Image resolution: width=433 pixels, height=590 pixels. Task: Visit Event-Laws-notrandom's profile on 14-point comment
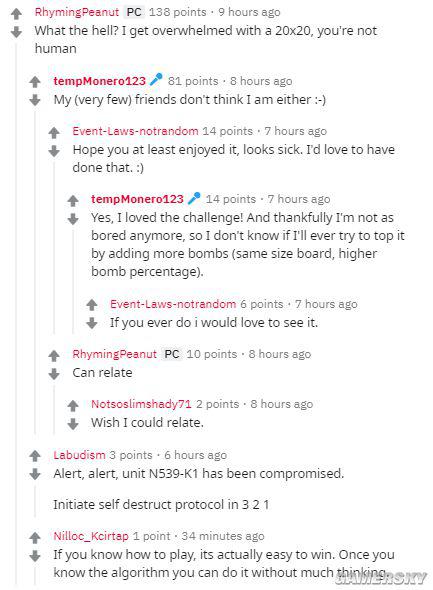135,131
